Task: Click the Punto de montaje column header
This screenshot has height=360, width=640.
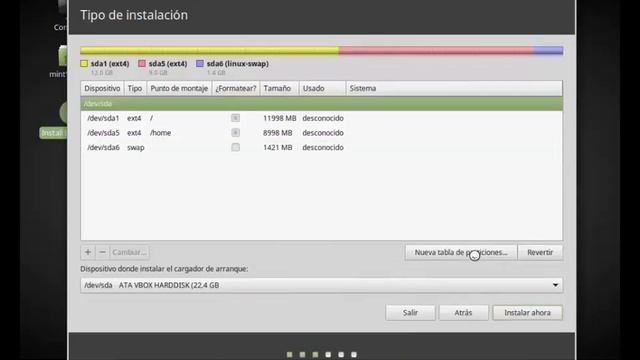Action: point(179,89)
